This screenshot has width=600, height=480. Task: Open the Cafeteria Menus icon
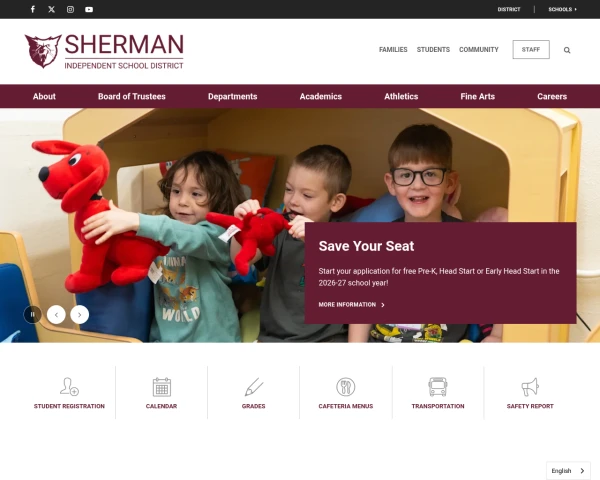346,387
